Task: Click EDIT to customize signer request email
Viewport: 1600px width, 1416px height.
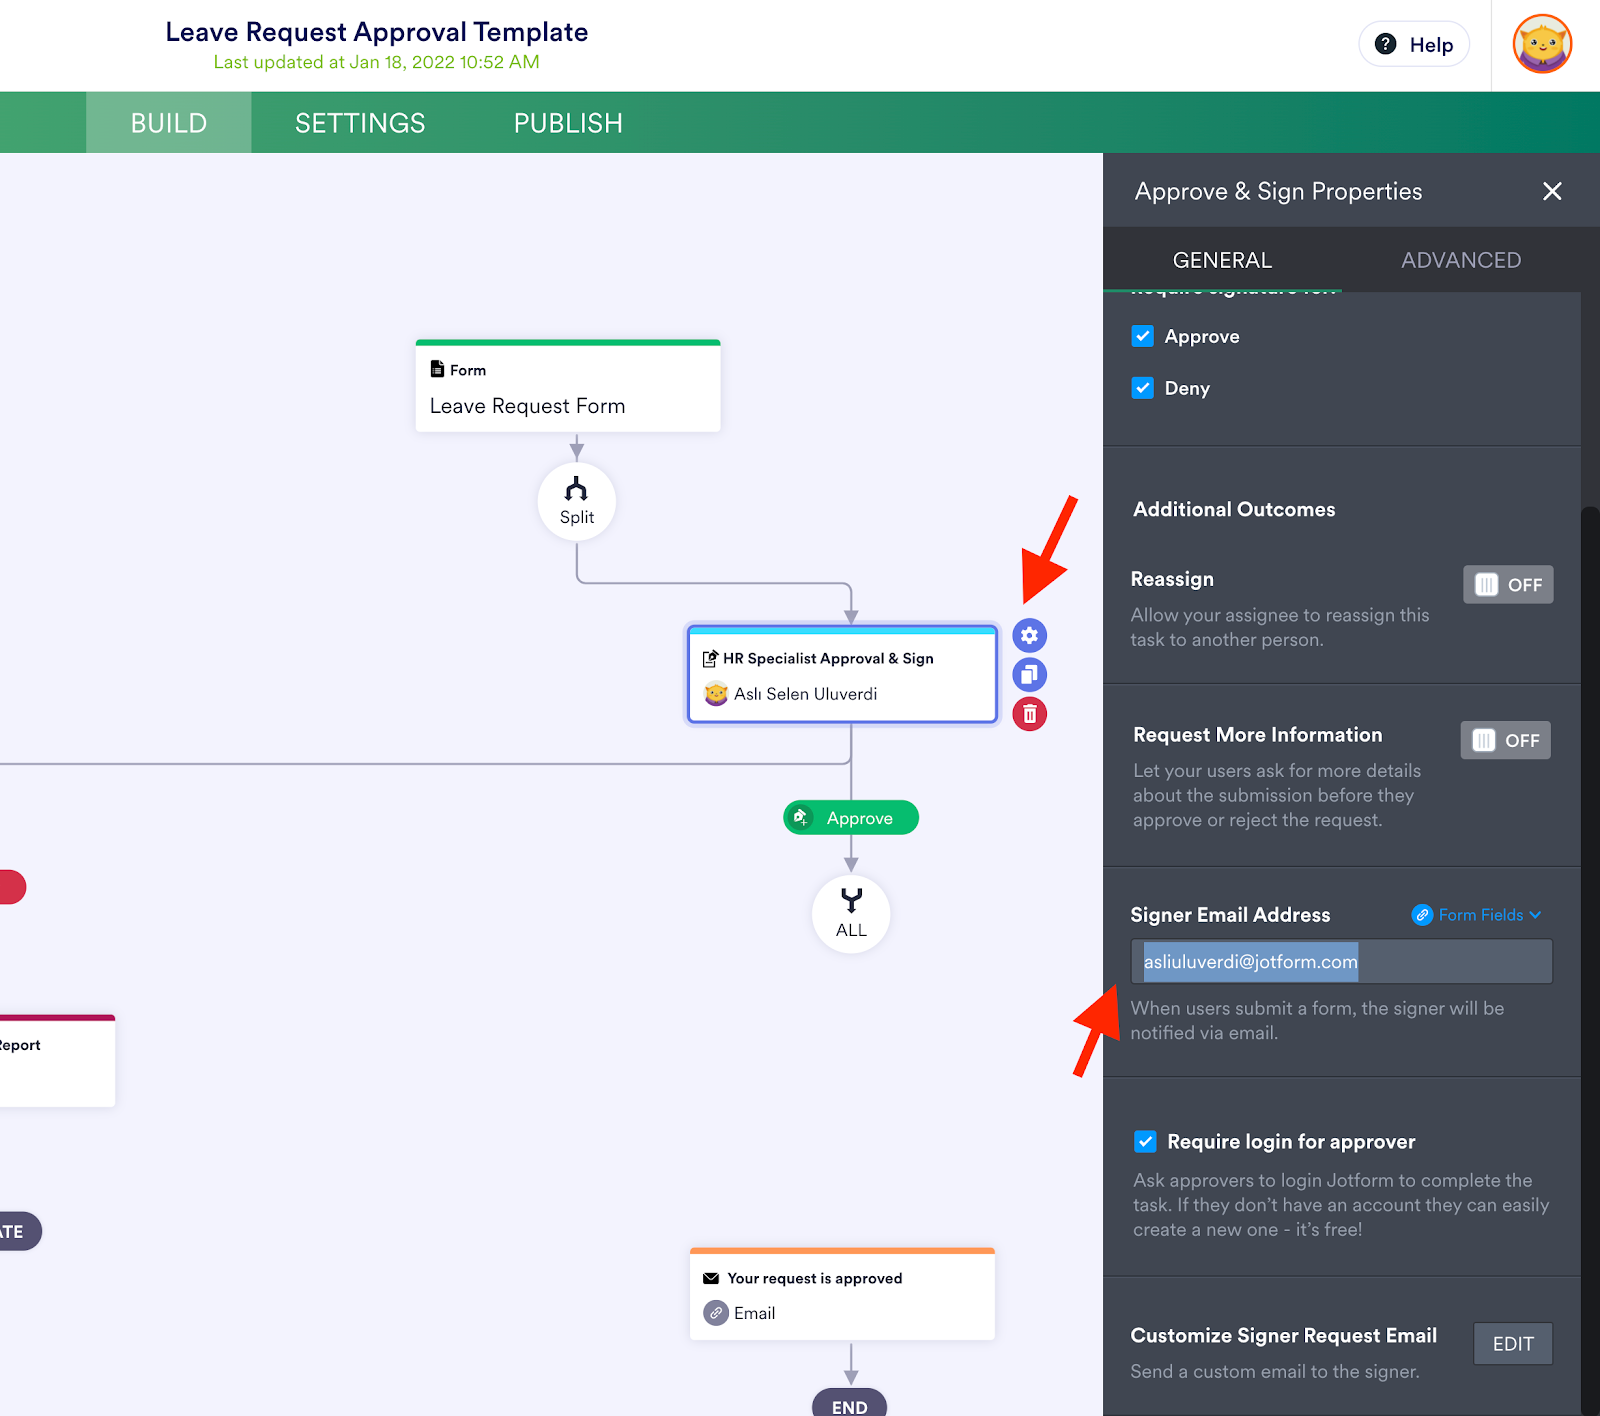Action: click(1512, 1343)
